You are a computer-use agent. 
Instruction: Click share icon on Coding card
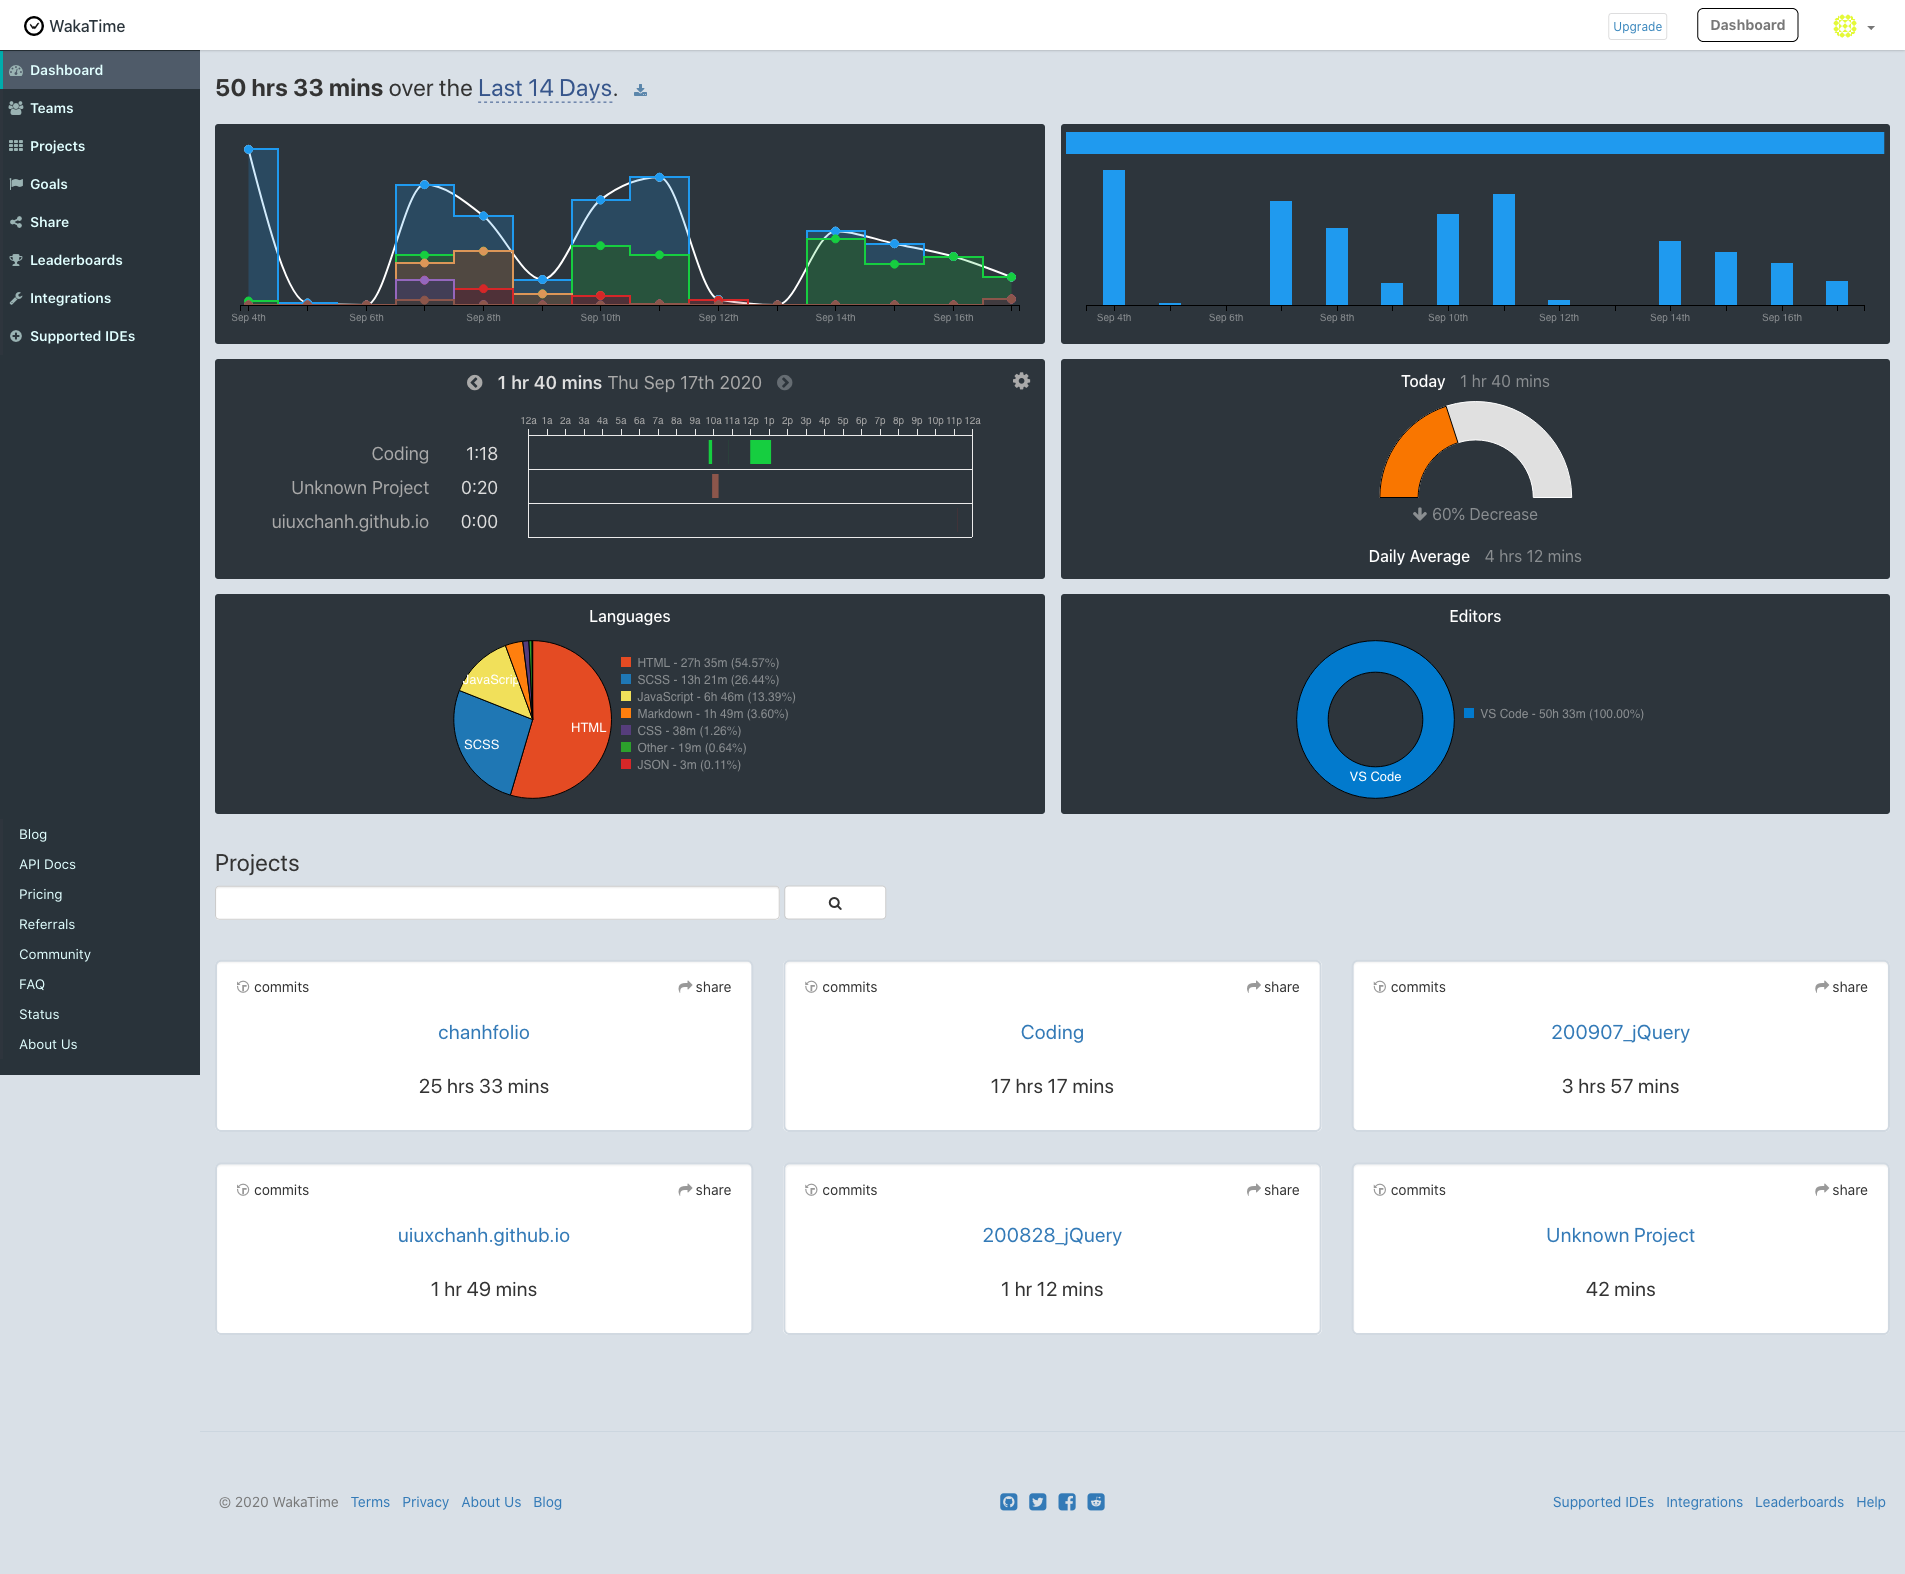[x=1253, y=987]
